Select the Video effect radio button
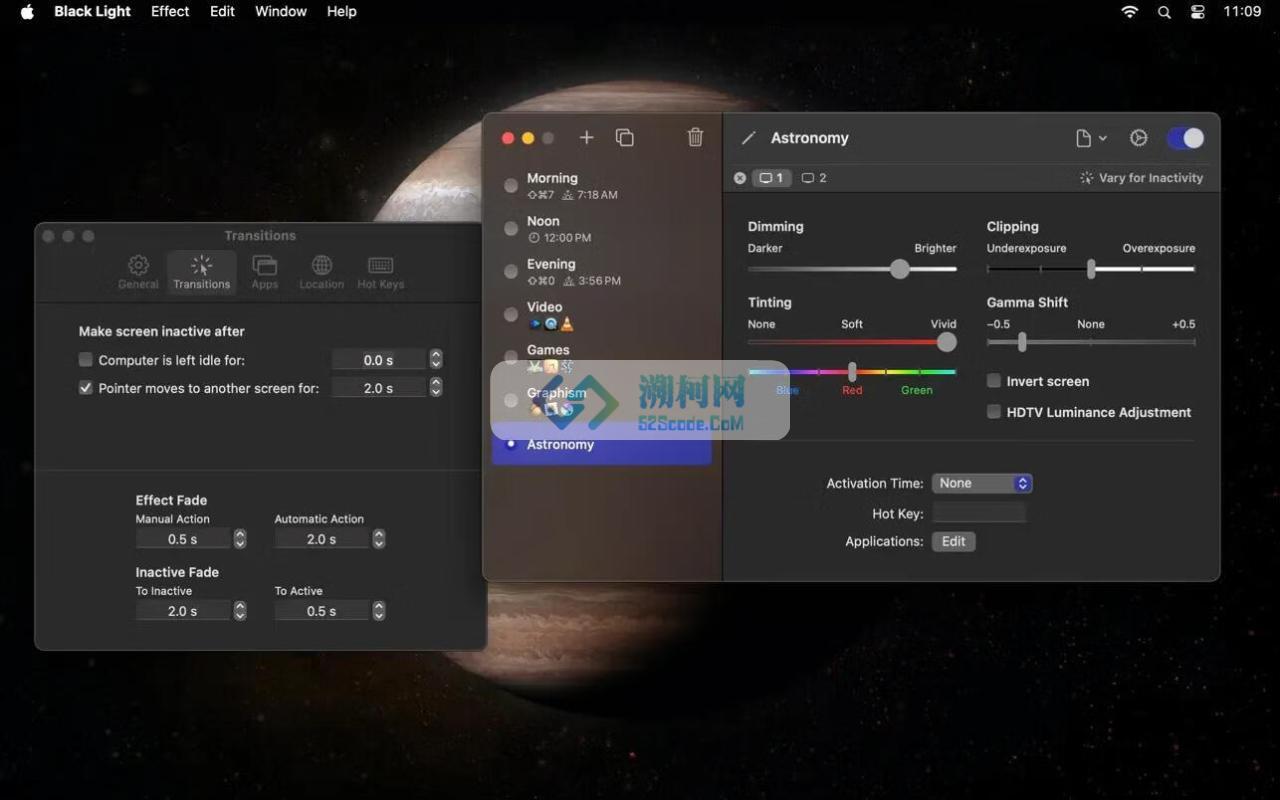 pos(511,315)
